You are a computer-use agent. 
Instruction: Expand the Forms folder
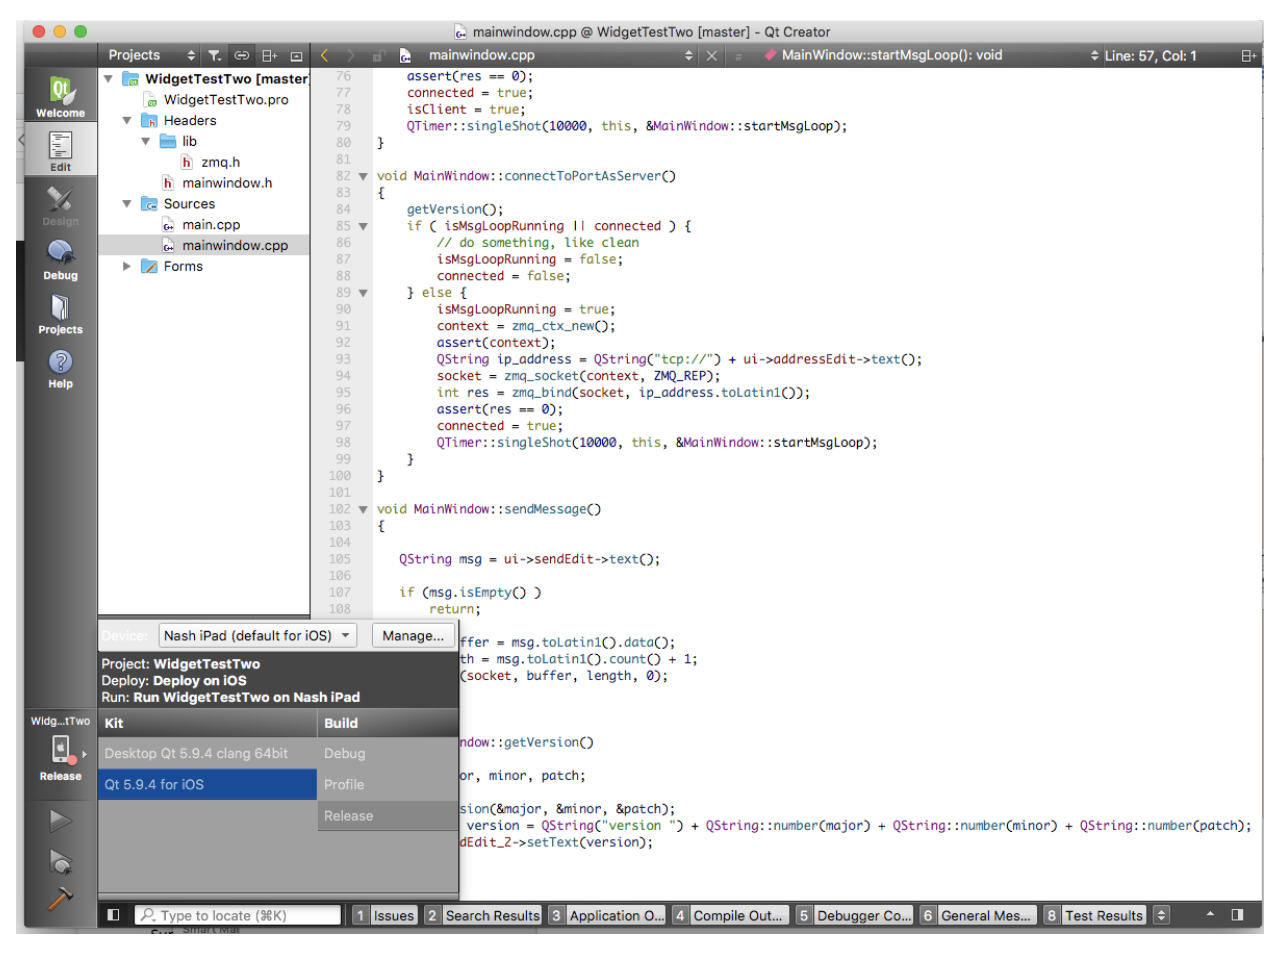point(127,267)
